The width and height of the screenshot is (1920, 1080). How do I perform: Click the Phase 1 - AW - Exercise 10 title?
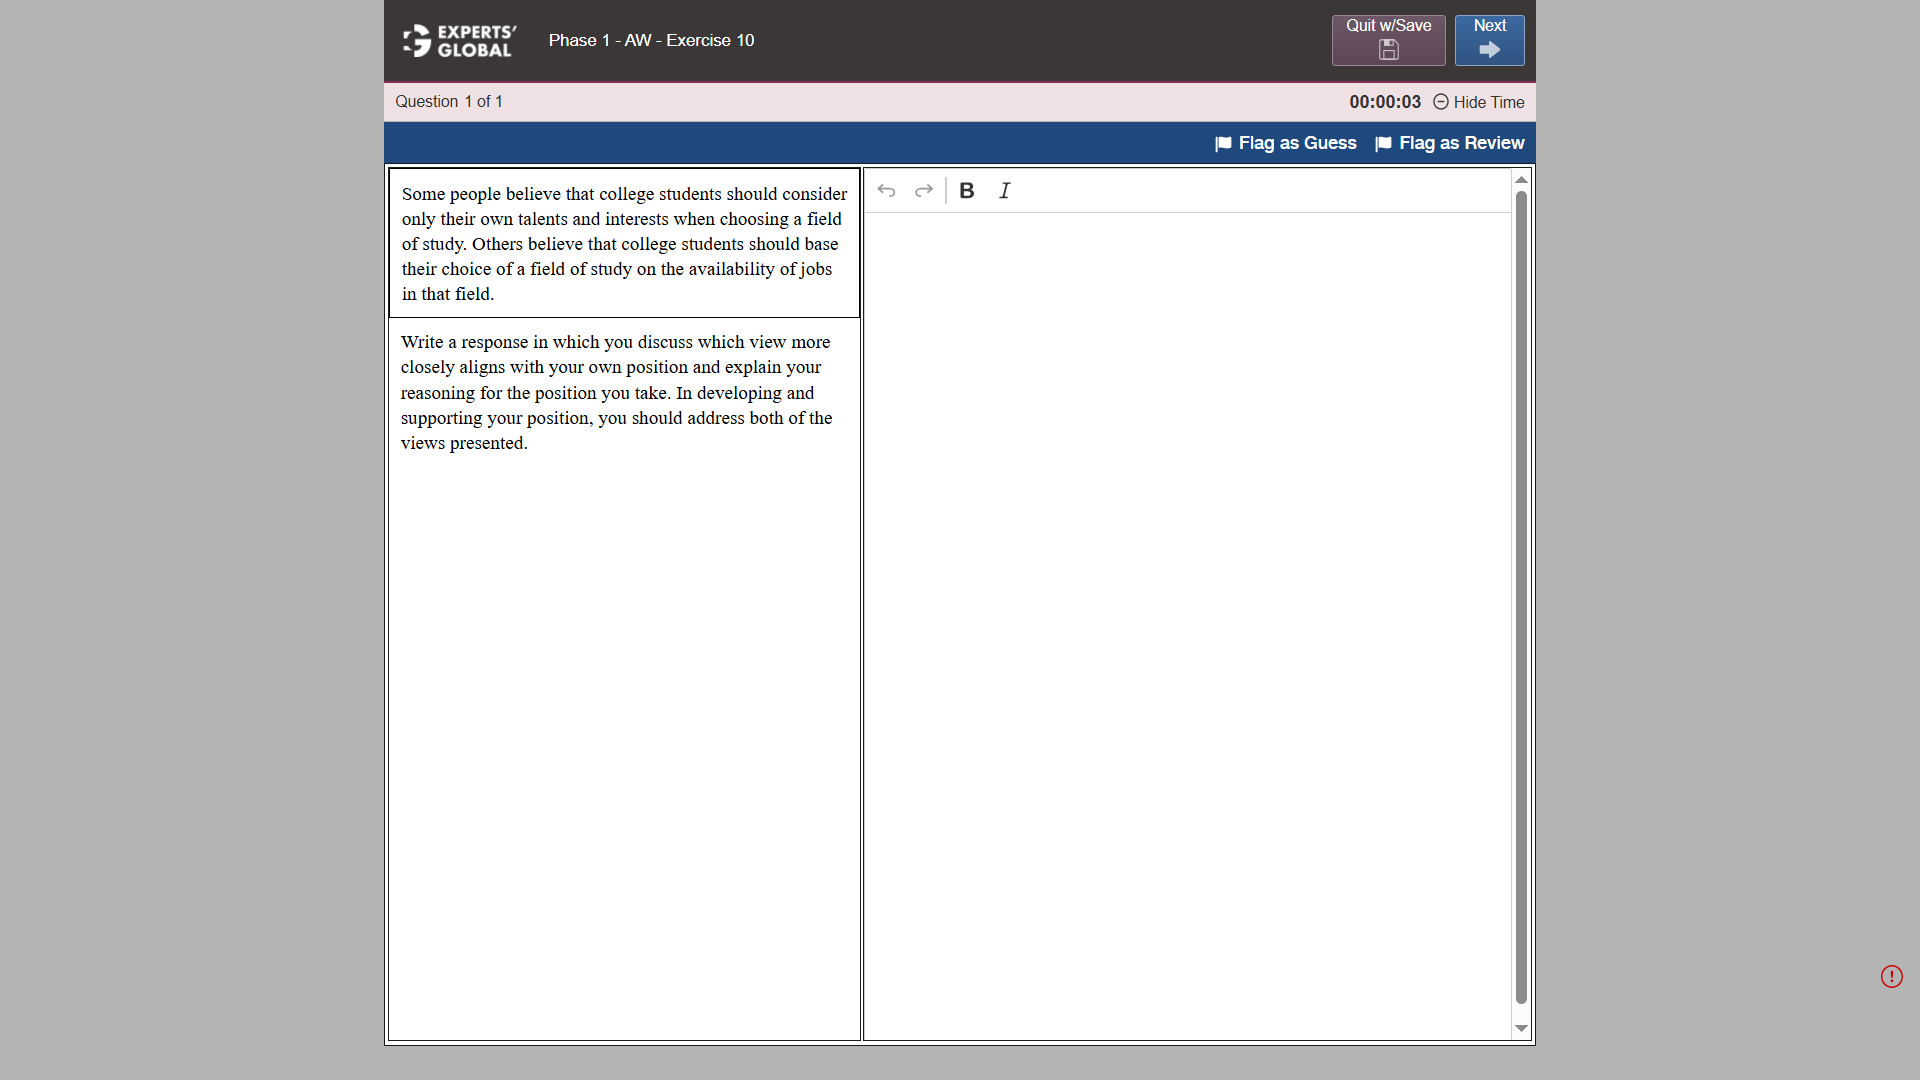coord(652,41)
